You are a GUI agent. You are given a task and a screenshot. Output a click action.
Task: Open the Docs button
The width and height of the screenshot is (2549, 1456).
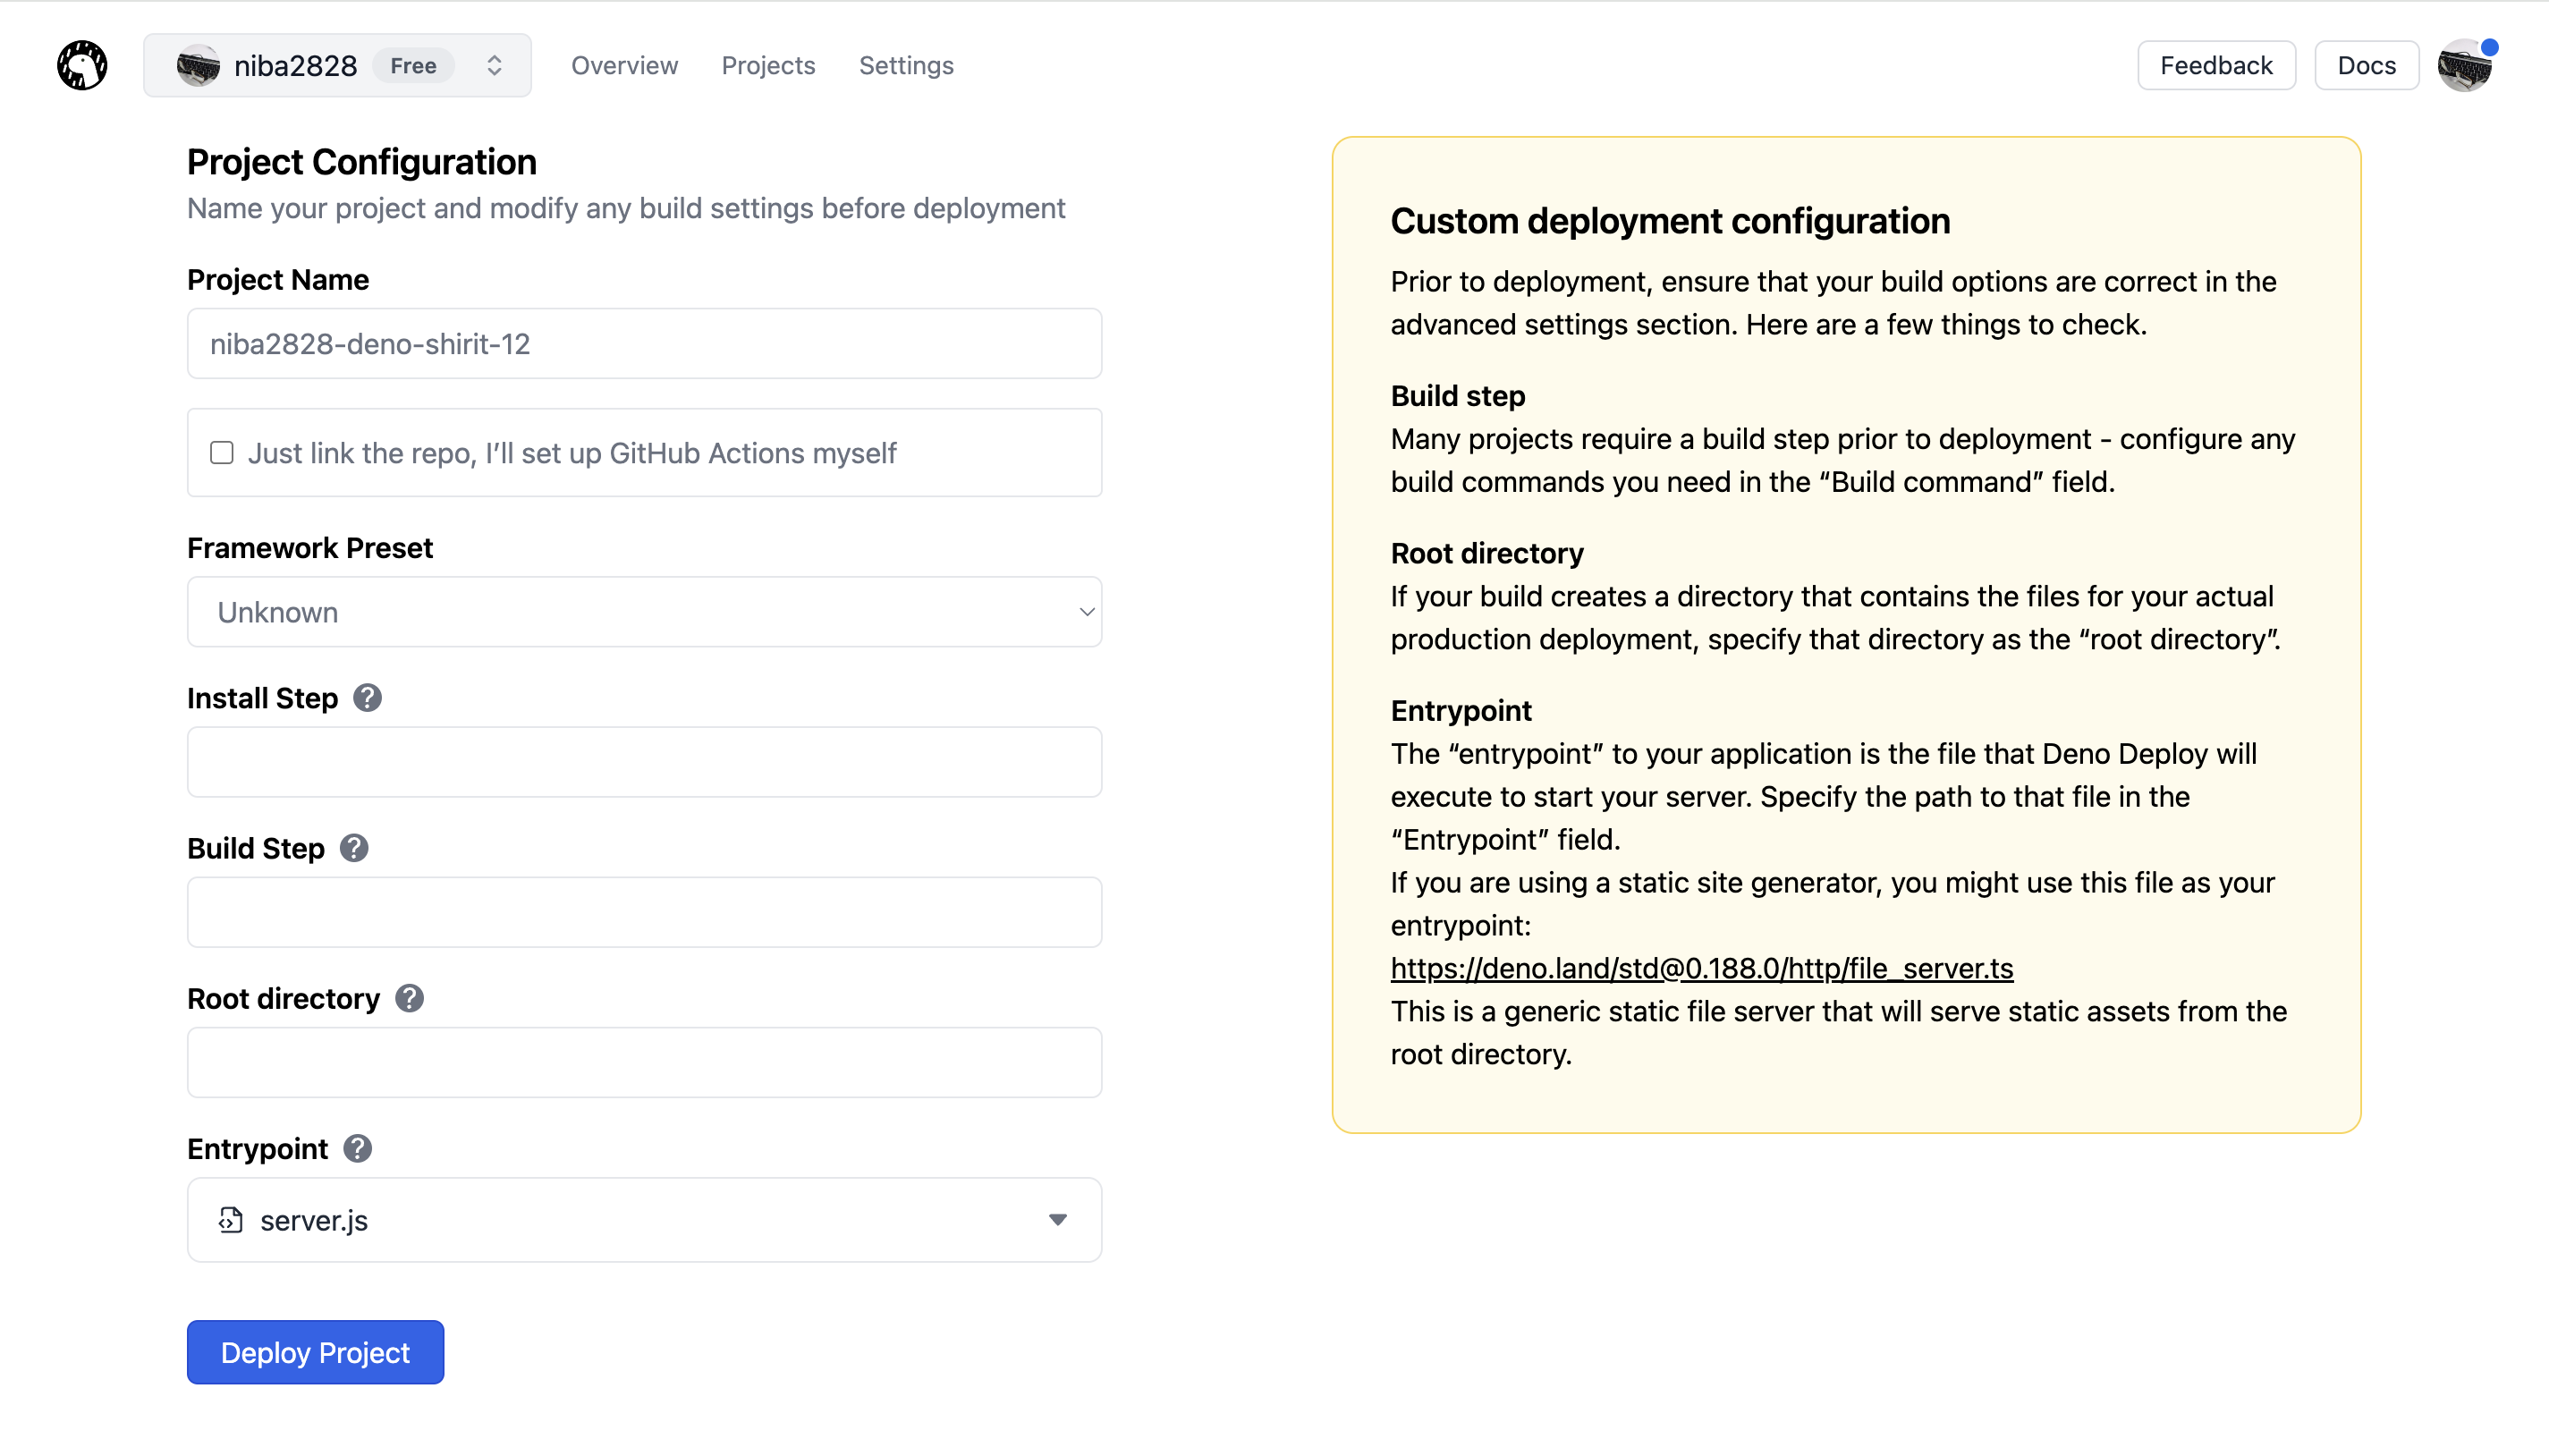pyautogui.click(x=2366, y=66)
